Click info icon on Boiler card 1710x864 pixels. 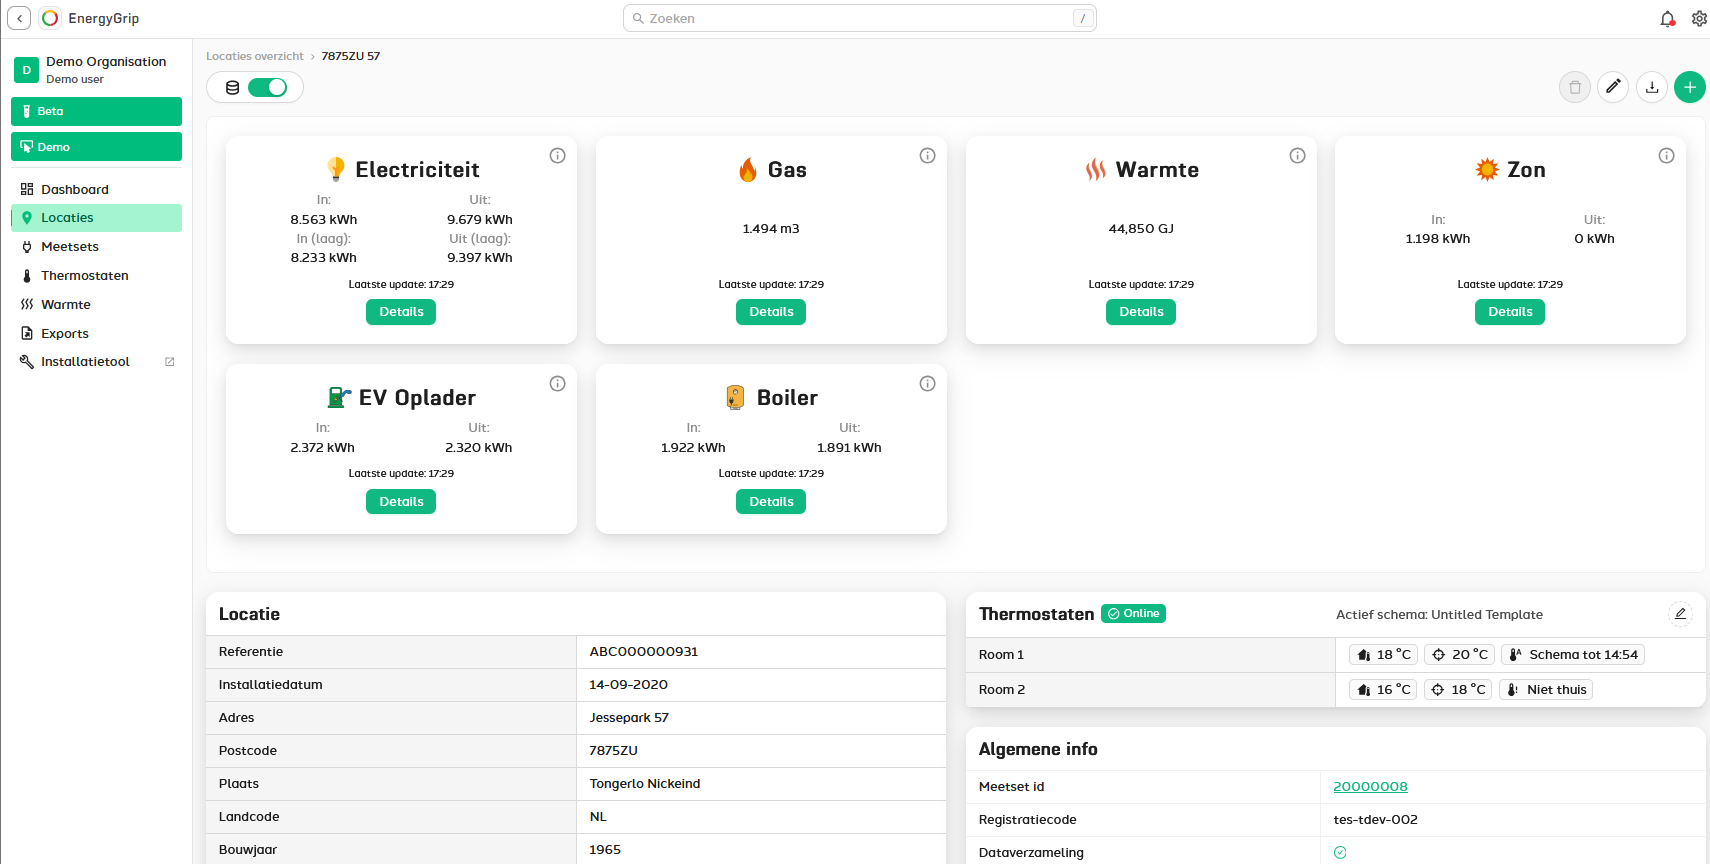928,384
